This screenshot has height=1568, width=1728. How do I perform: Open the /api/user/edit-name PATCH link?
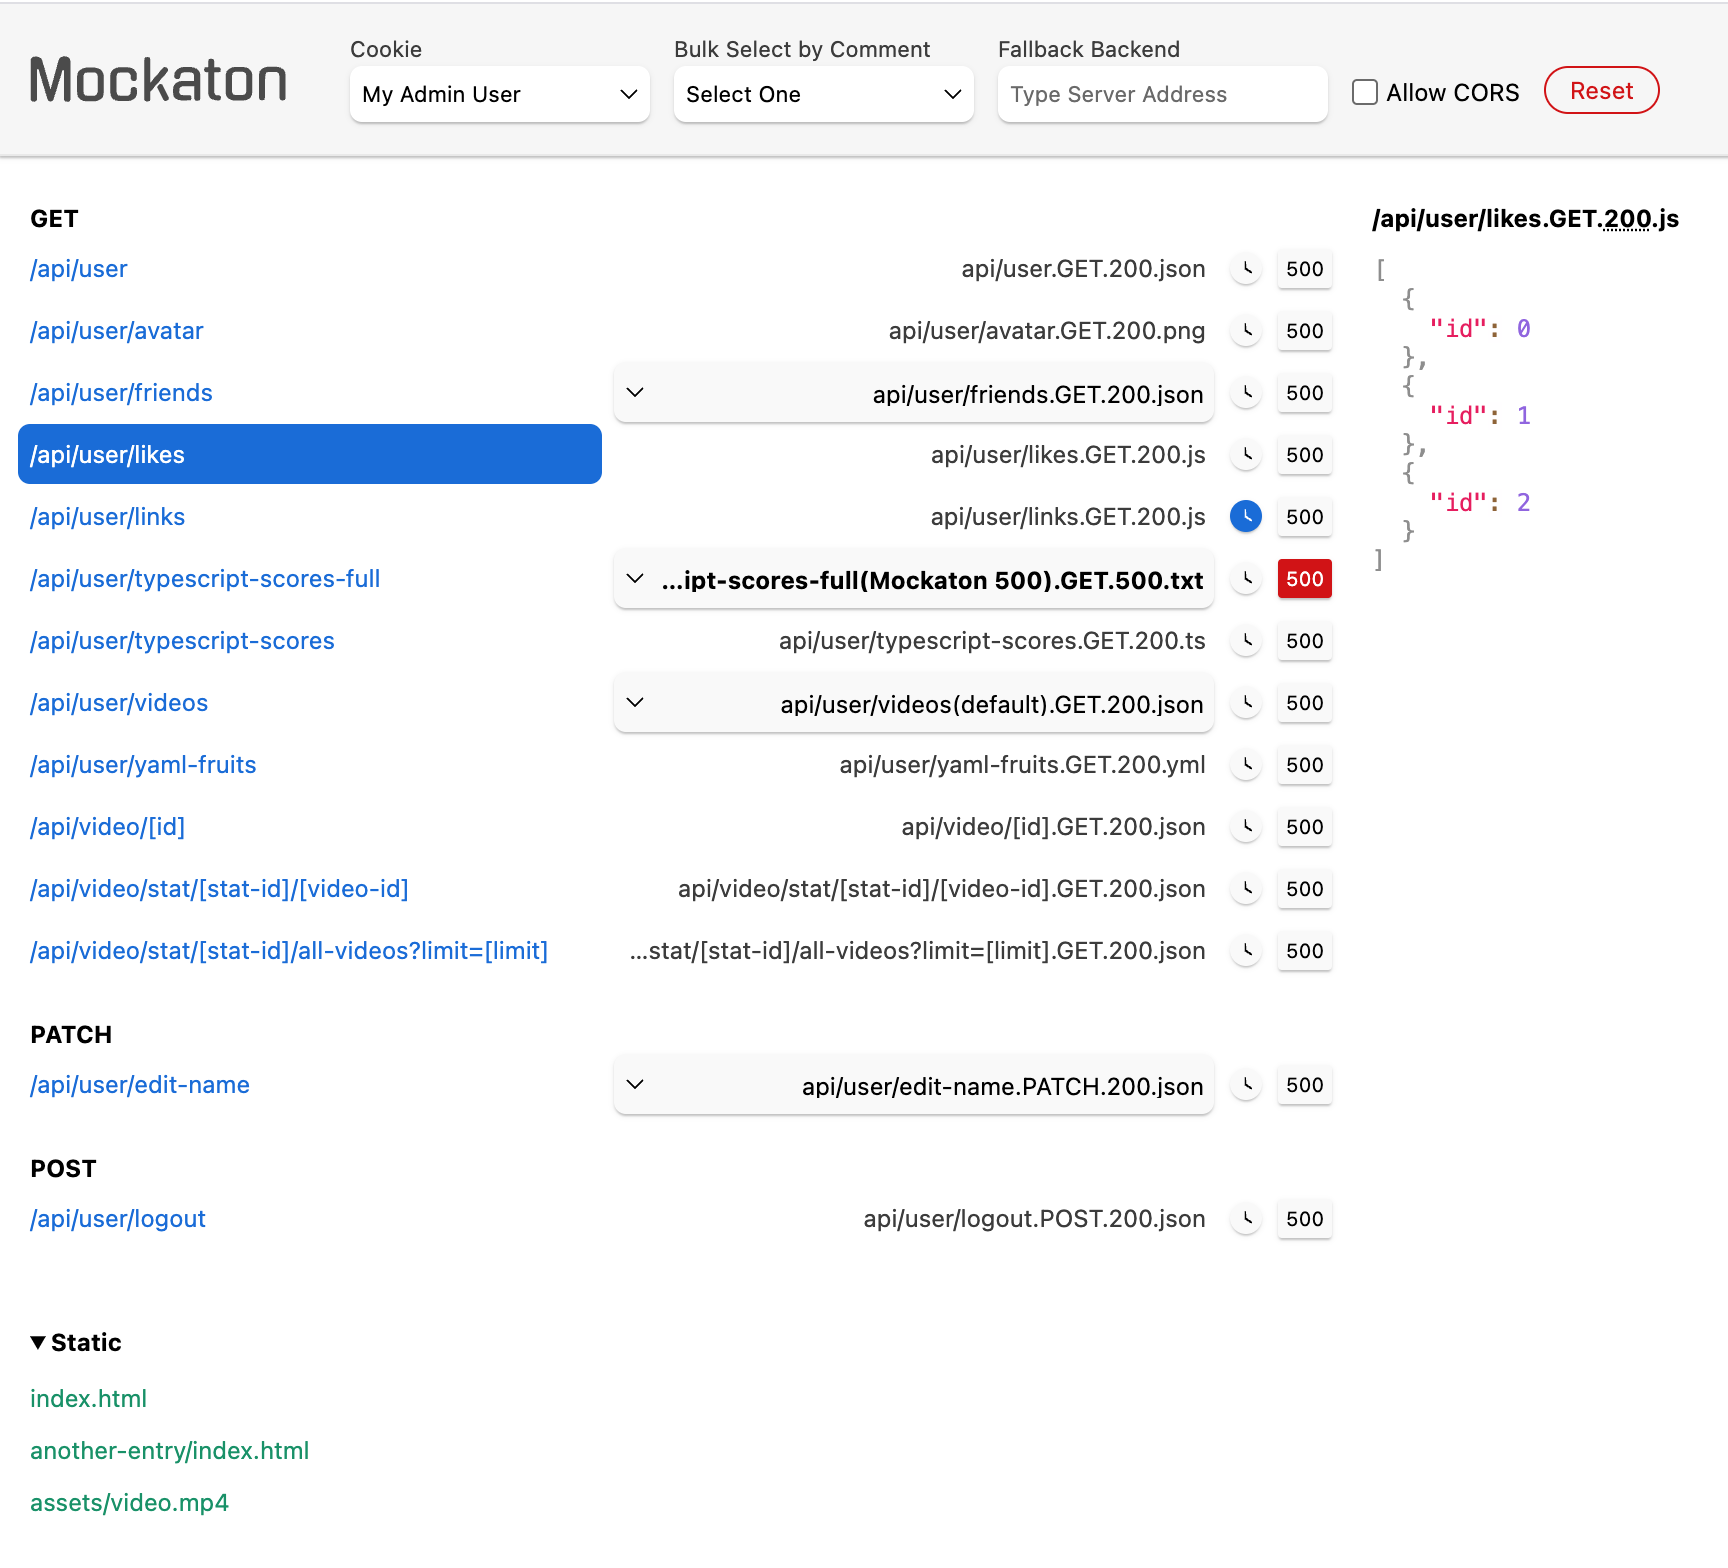tap(140, 1085)
